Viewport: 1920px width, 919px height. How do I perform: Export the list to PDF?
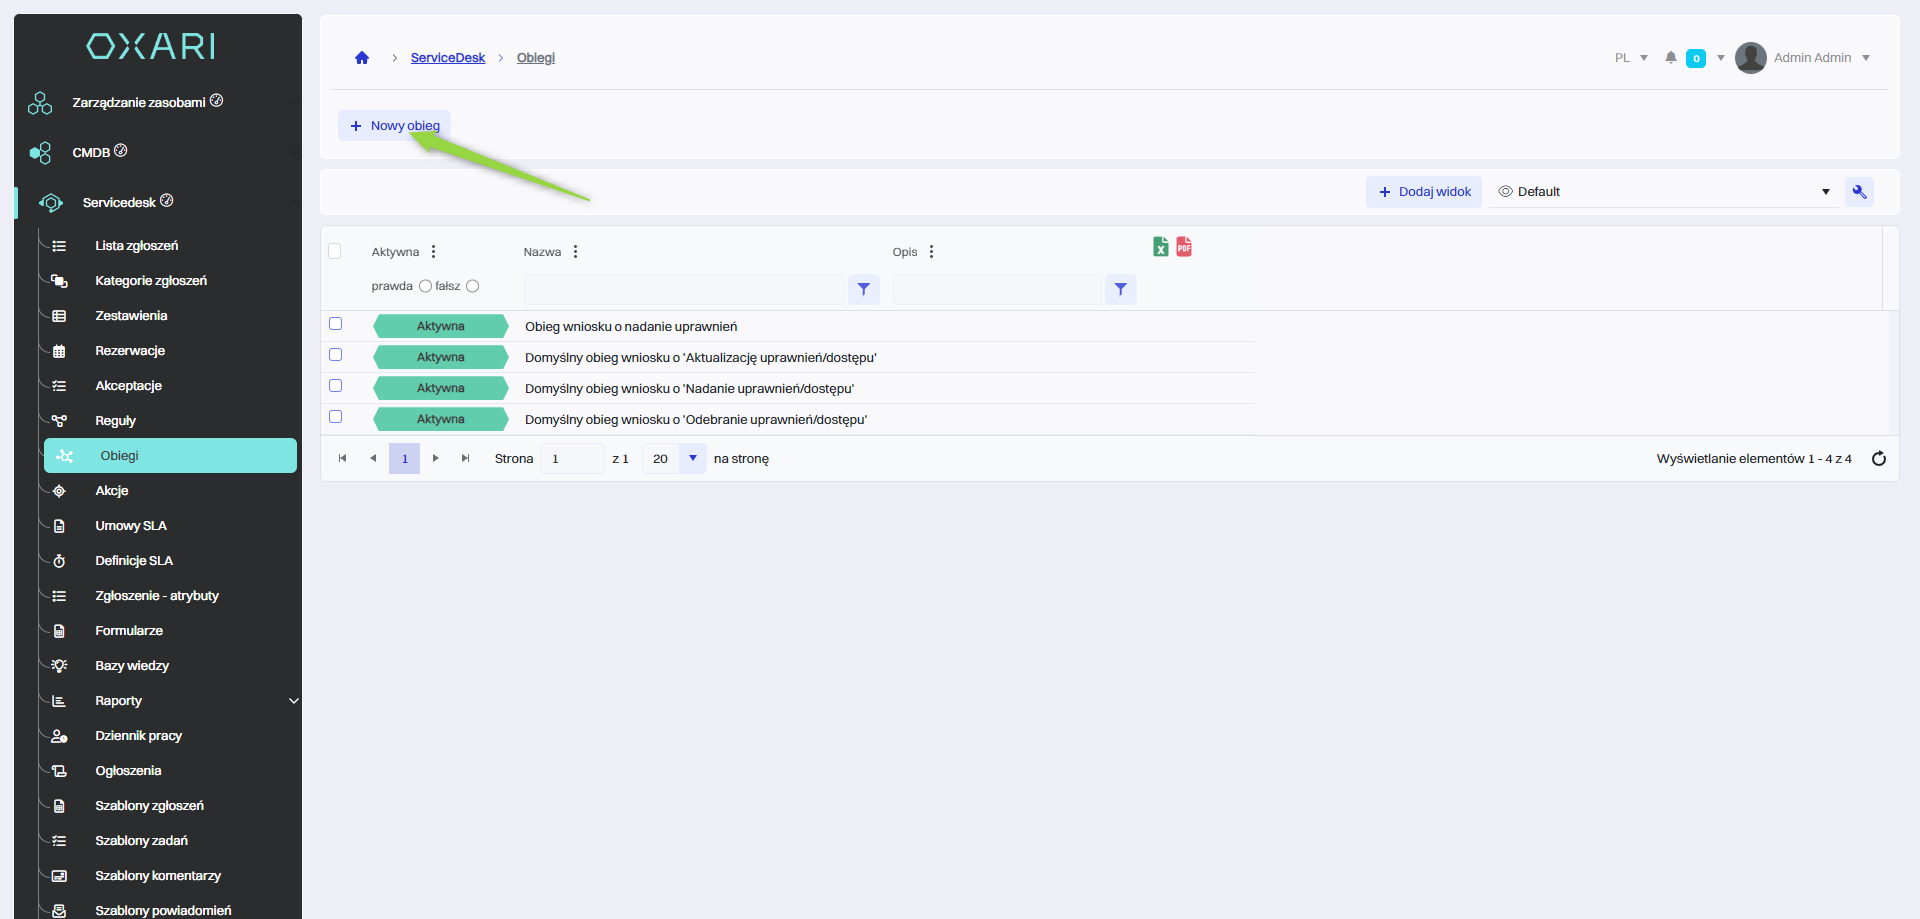(x=1184, y=247)
